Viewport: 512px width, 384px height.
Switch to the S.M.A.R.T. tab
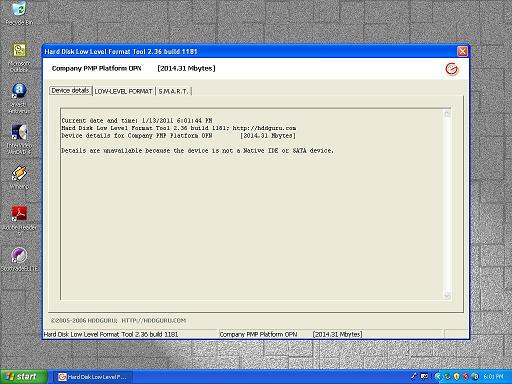173,91
